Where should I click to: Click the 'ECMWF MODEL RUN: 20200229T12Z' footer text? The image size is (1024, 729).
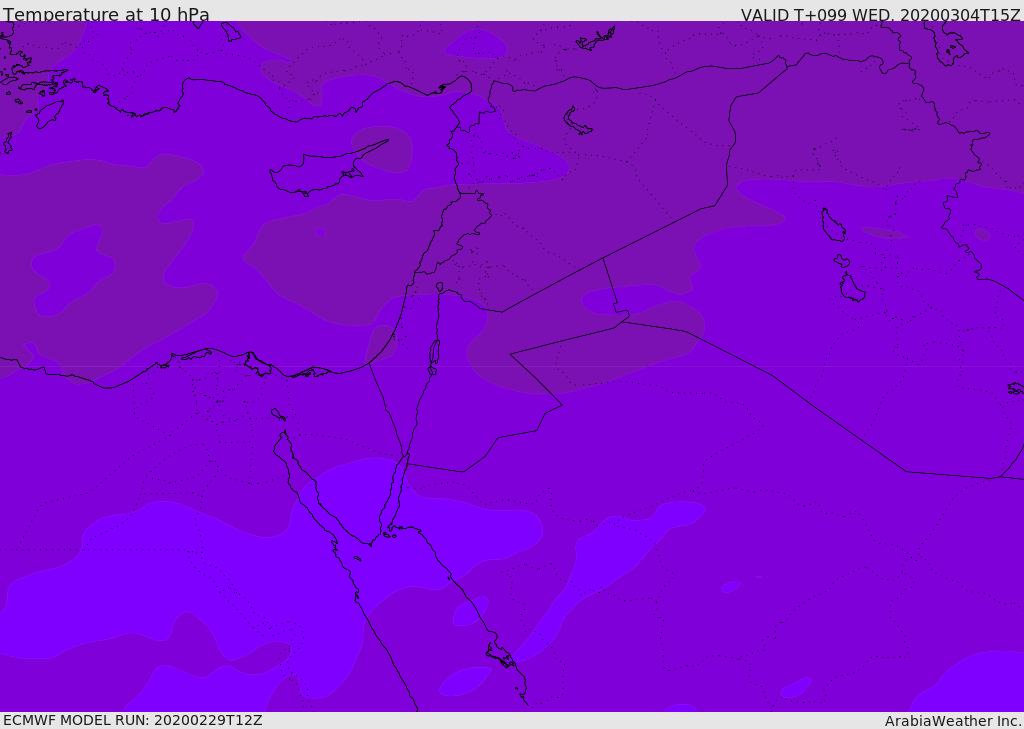point(133,720)
